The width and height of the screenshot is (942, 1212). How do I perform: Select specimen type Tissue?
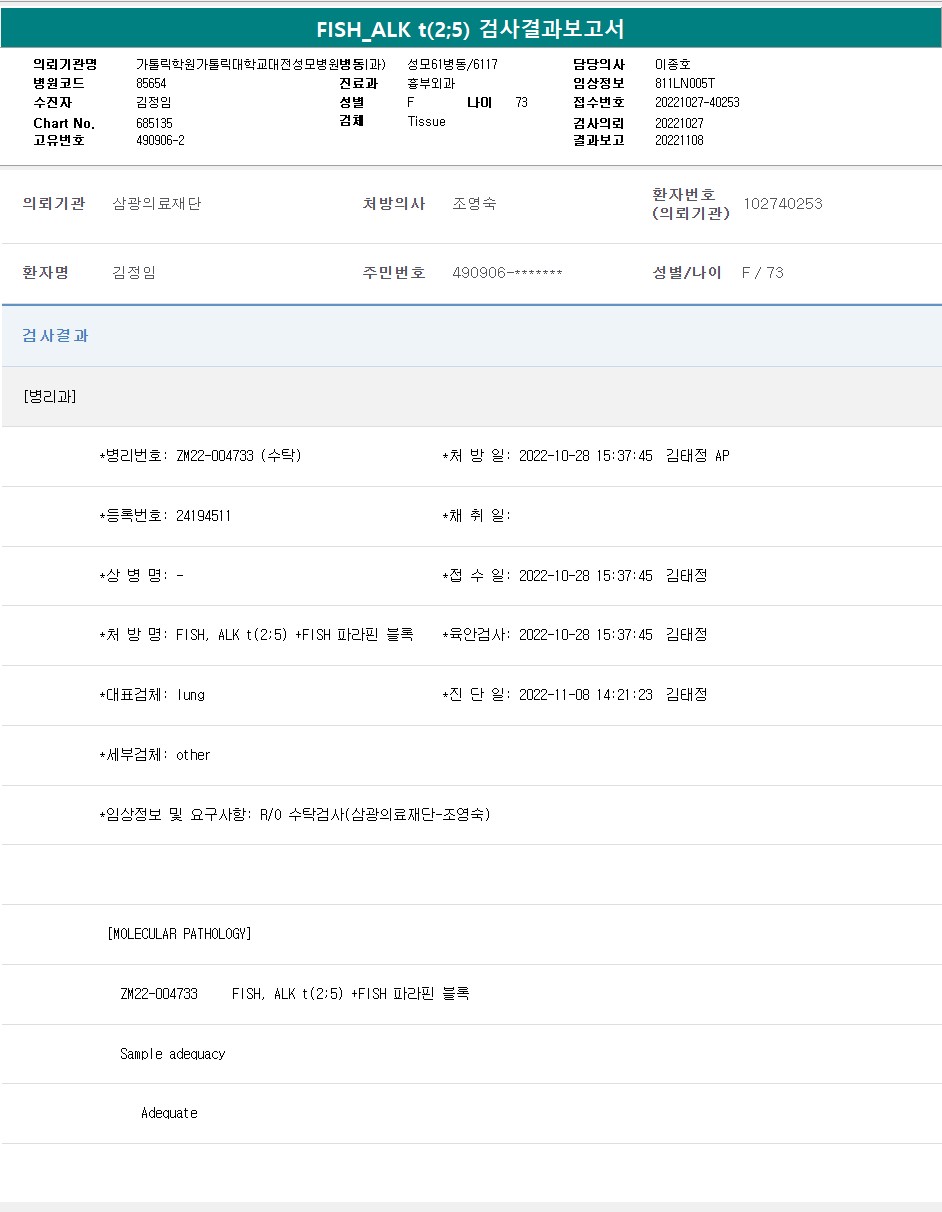tap(426, 121)
